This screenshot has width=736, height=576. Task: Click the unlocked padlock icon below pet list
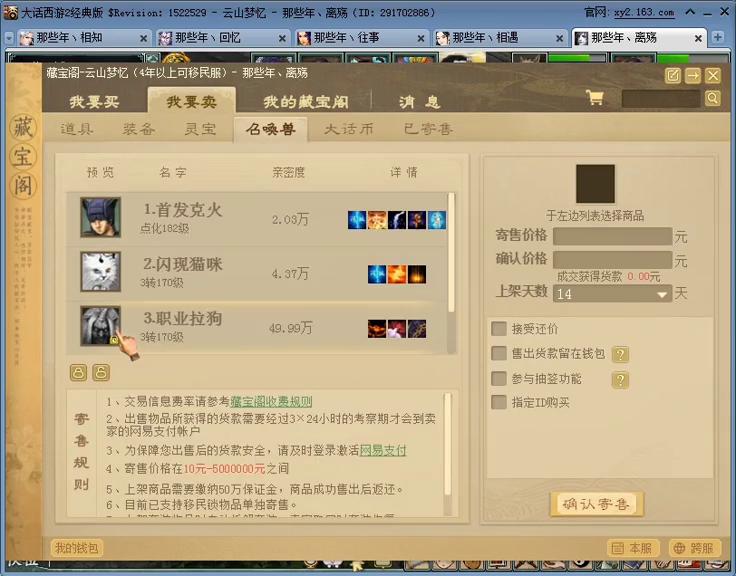(x=100, y=373)
